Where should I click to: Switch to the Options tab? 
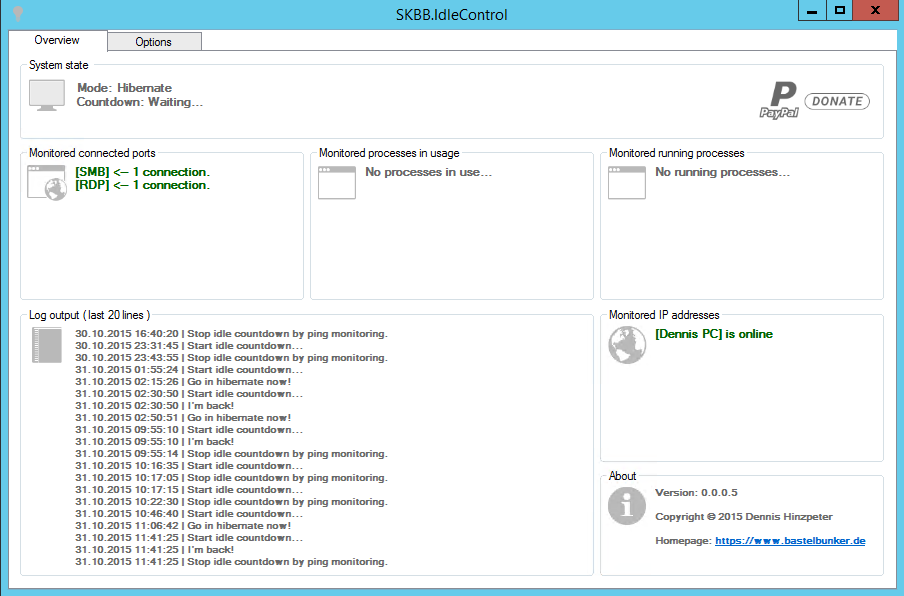154,42
